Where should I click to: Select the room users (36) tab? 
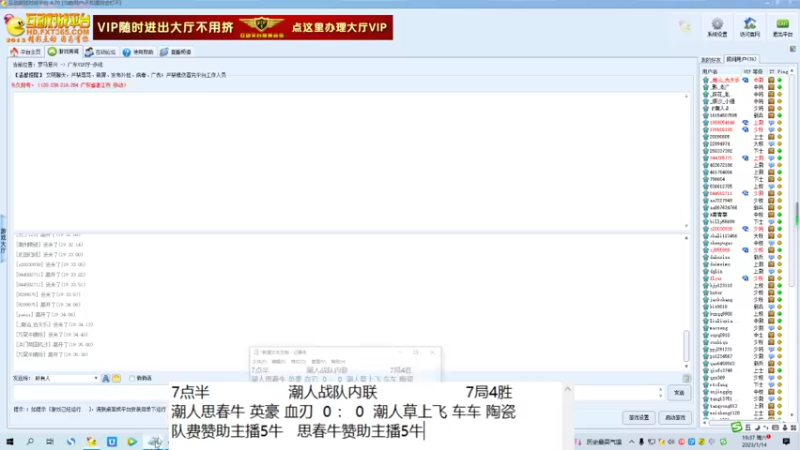point(741,59)
